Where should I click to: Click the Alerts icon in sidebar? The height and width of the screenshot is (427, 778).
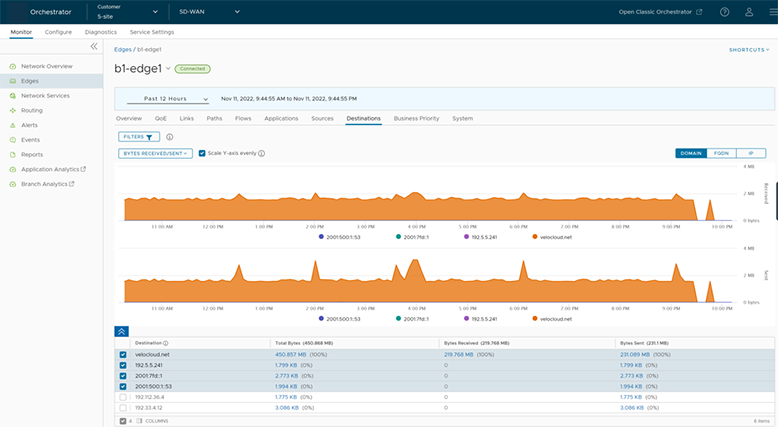[x=12, y=125]
